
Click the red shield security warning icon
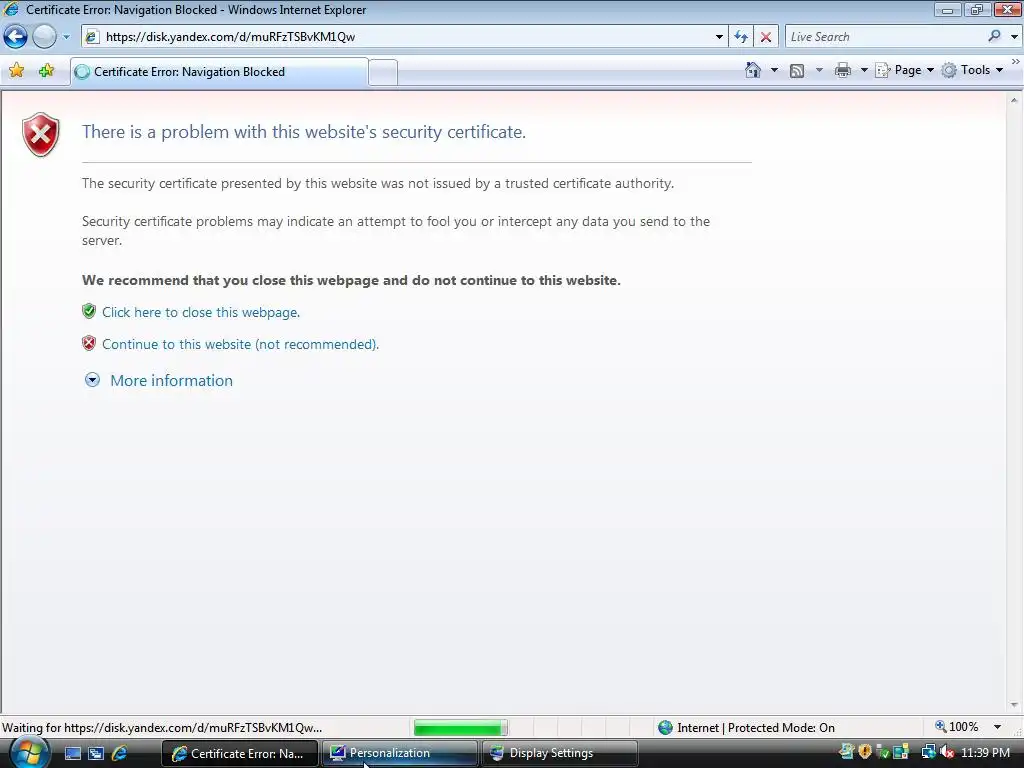click(40, 135)
